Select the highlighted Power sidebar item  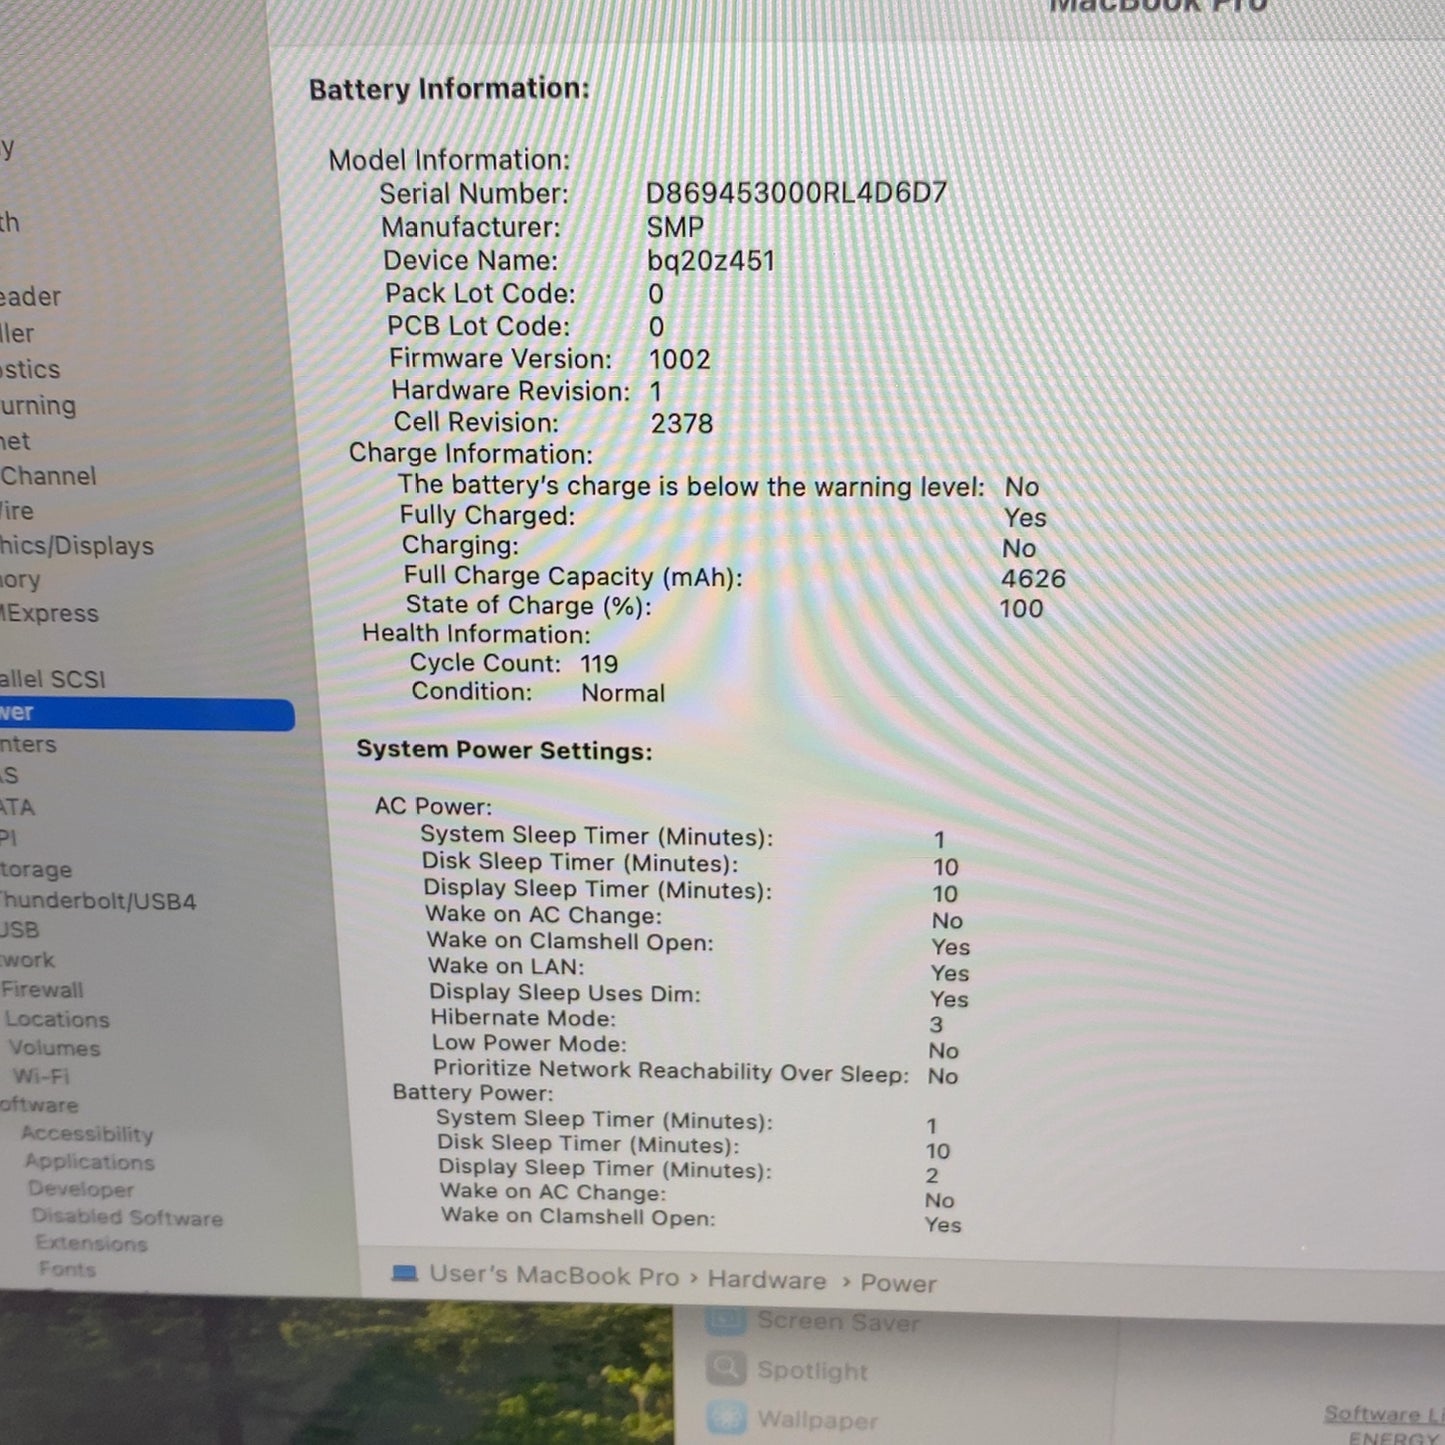pyautogui.click(x=147, y=713)
